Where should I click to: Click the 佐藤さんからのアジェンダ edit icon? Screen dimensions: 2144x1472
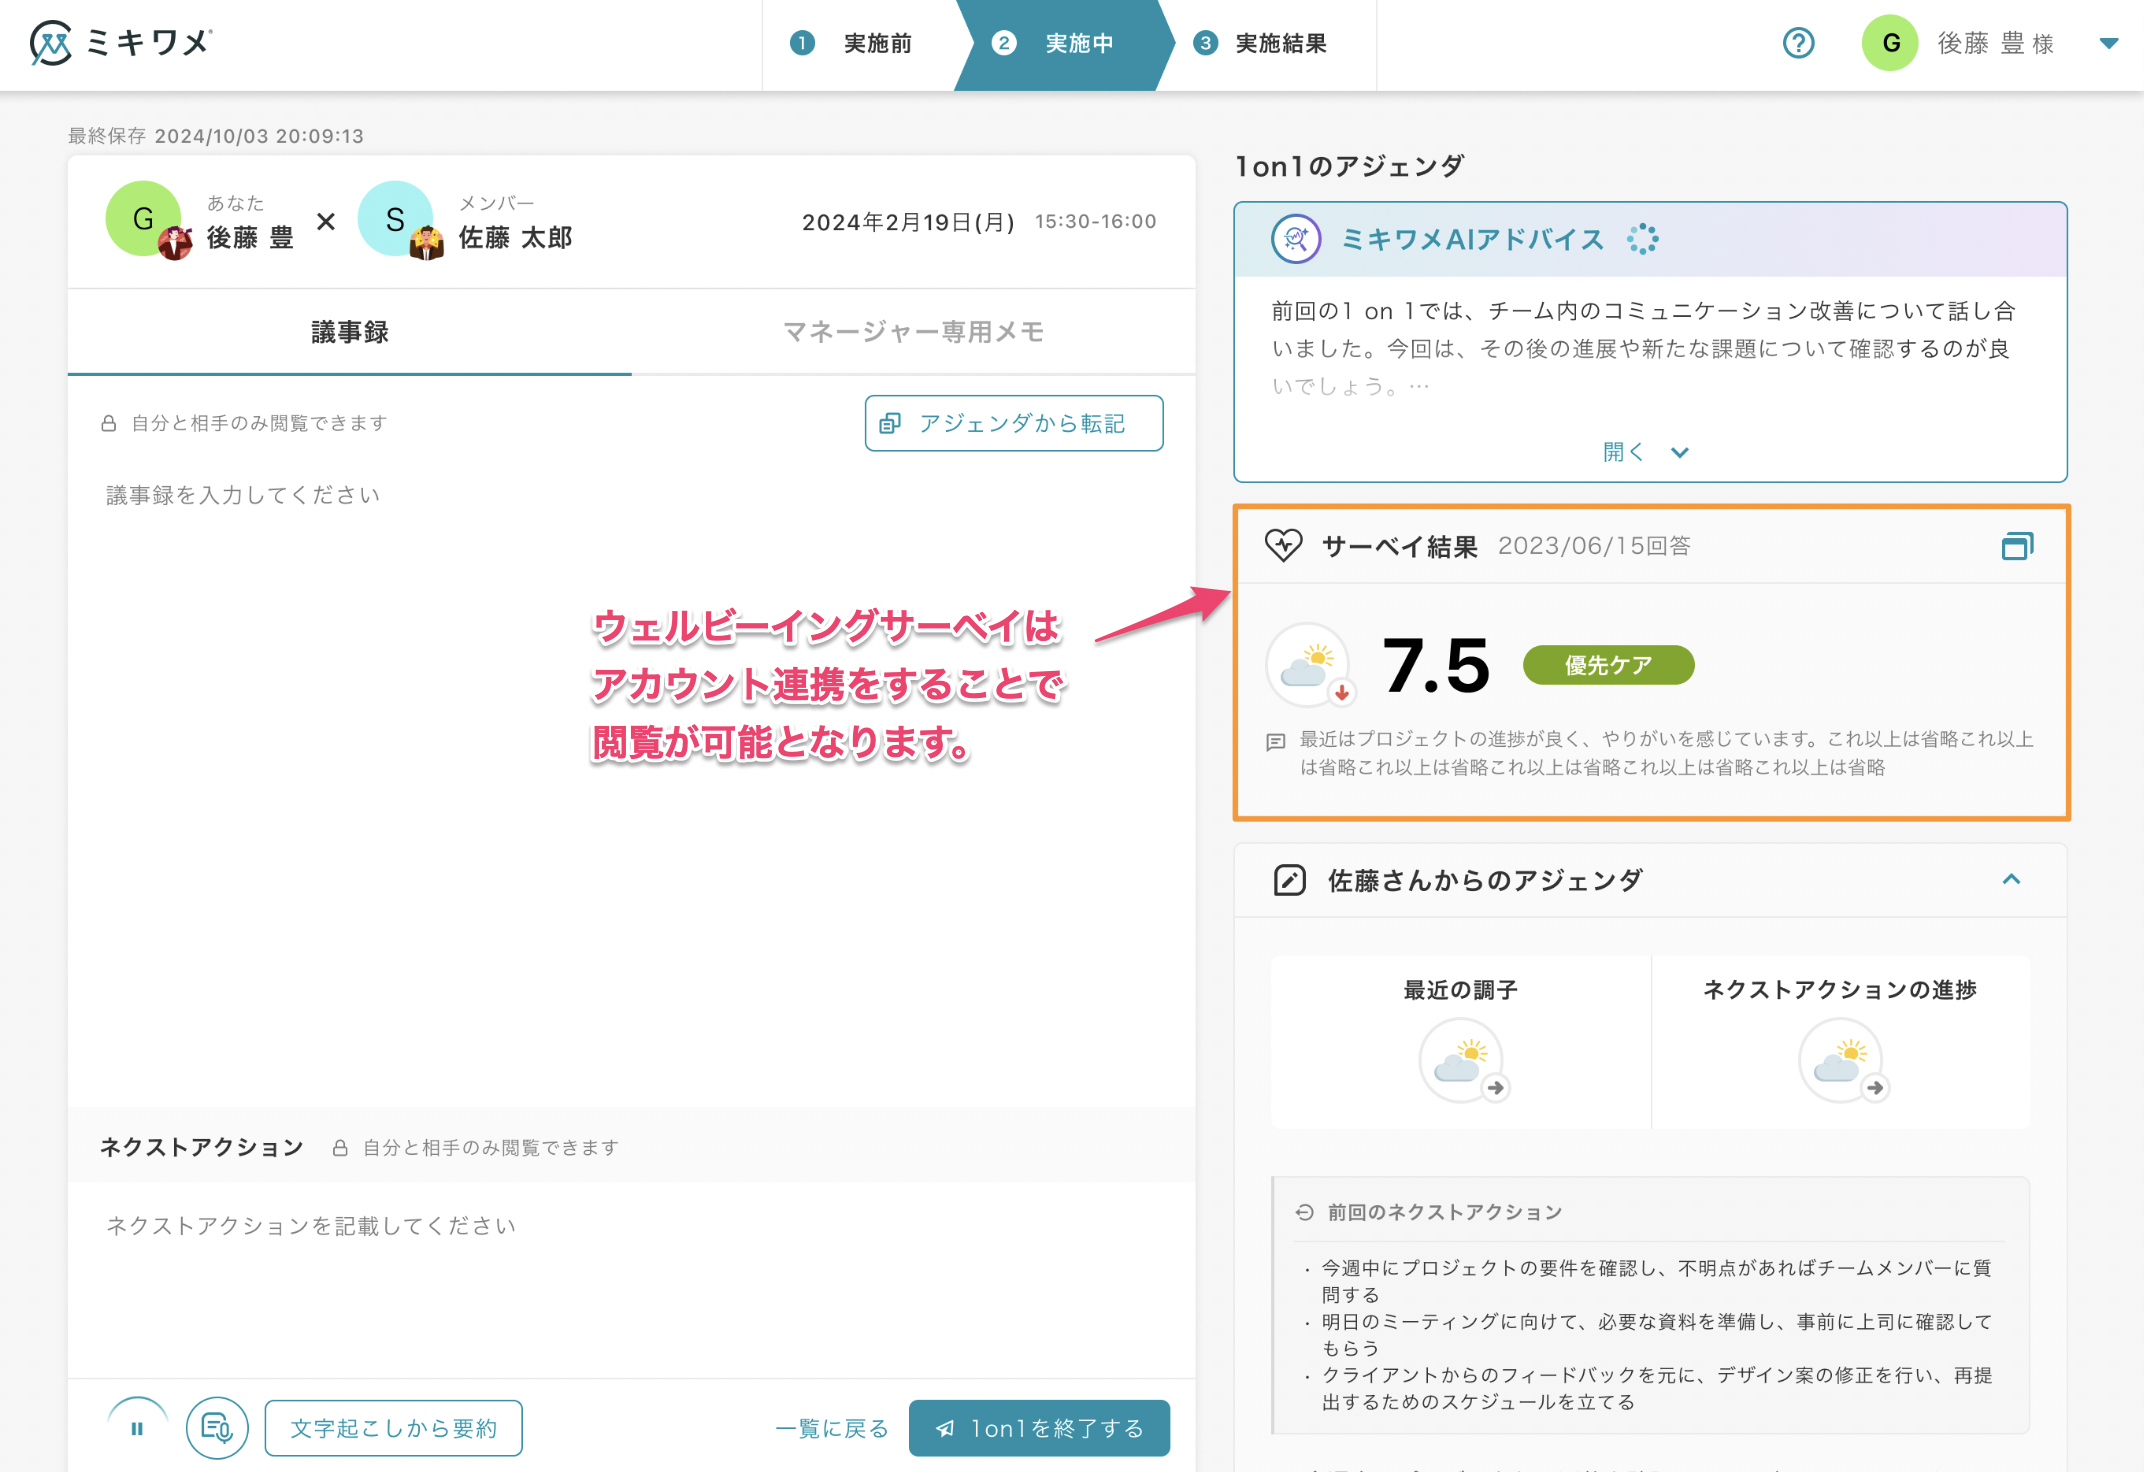coord(1290,880)
